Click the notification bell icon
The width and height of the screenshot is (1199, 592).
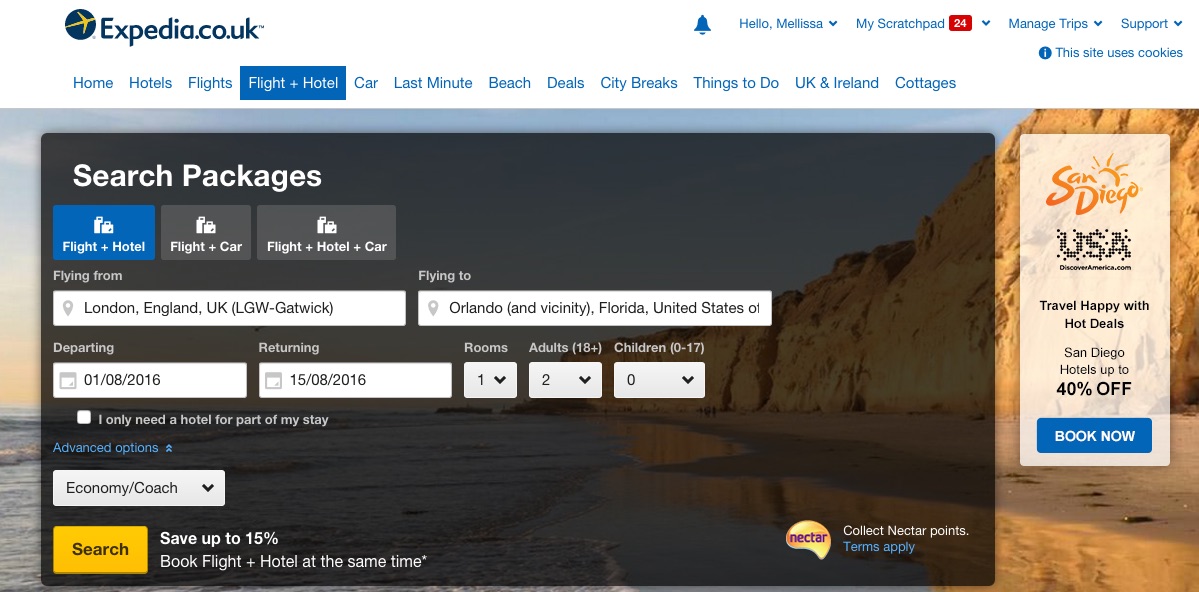(702, 24)
